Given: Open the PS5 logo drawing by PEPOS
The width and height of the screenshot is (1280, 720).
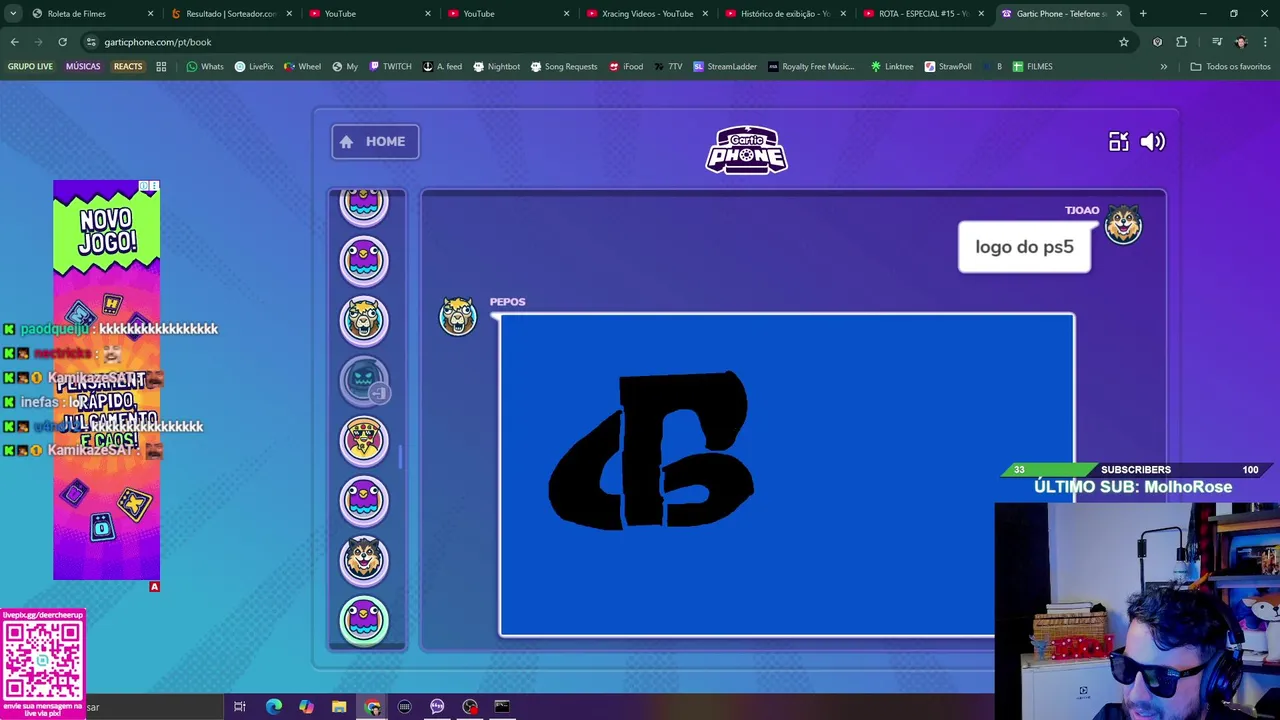Looking at the screenshot, I should click(787, 475).
